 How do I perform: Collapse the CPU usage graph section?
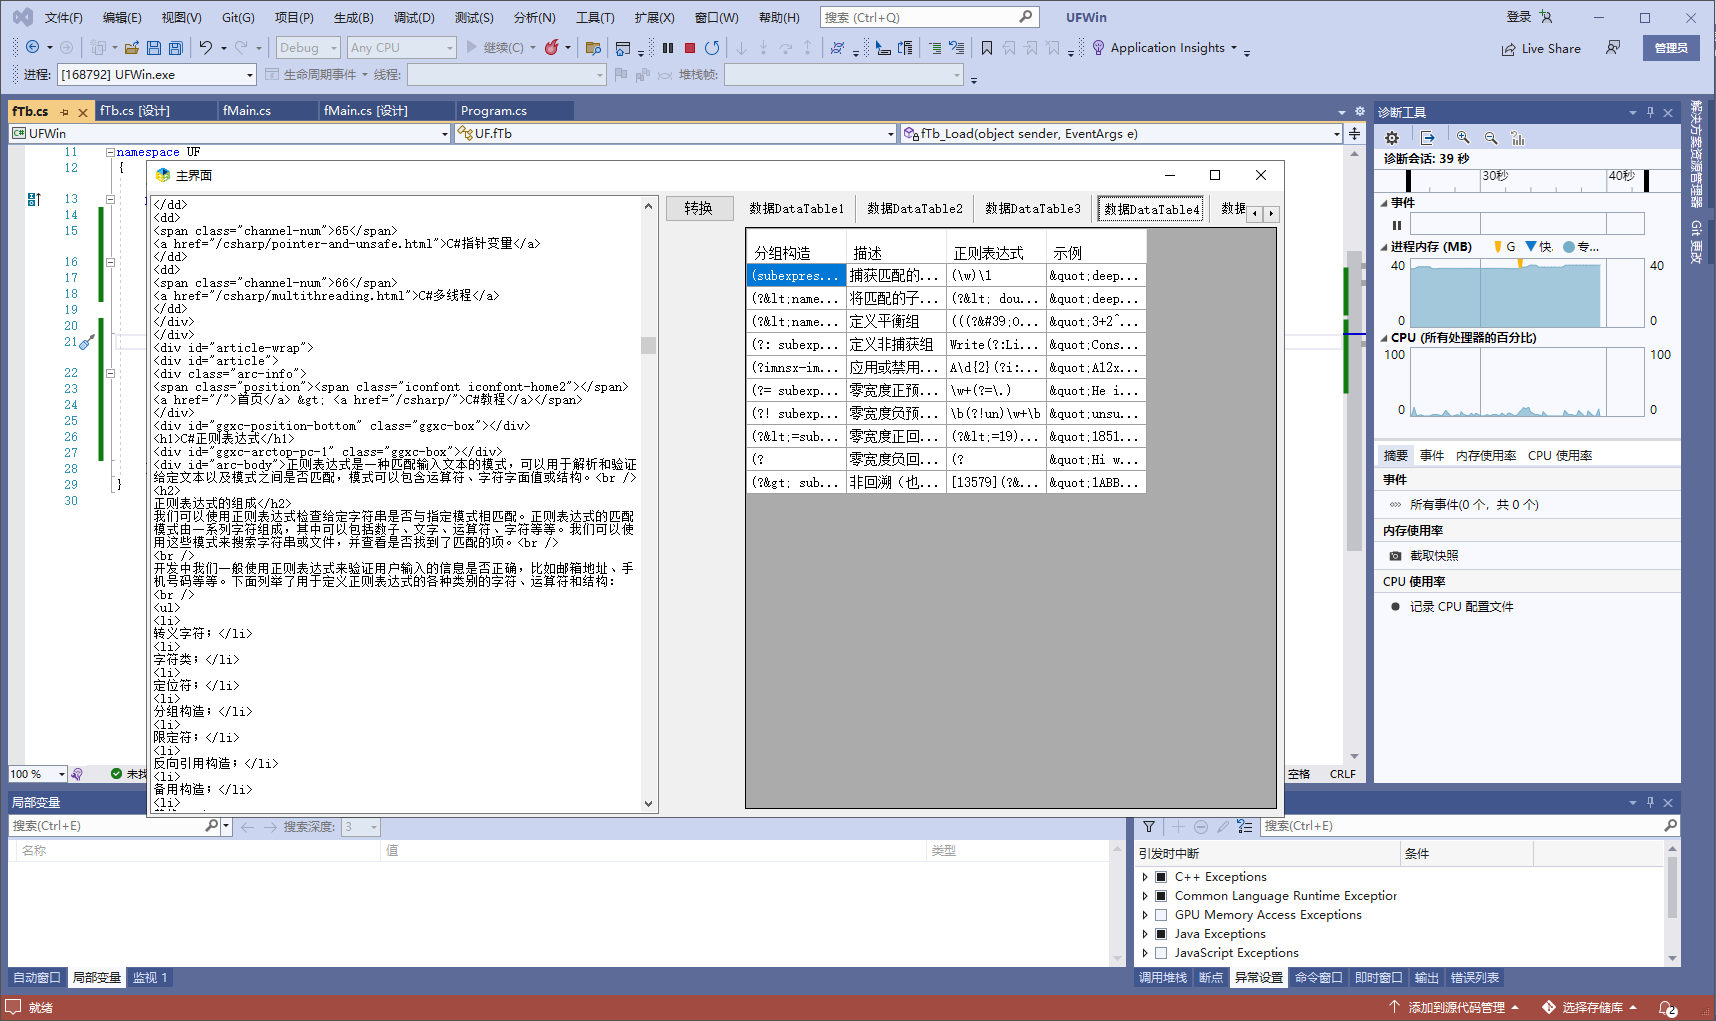pos(1385,338)
